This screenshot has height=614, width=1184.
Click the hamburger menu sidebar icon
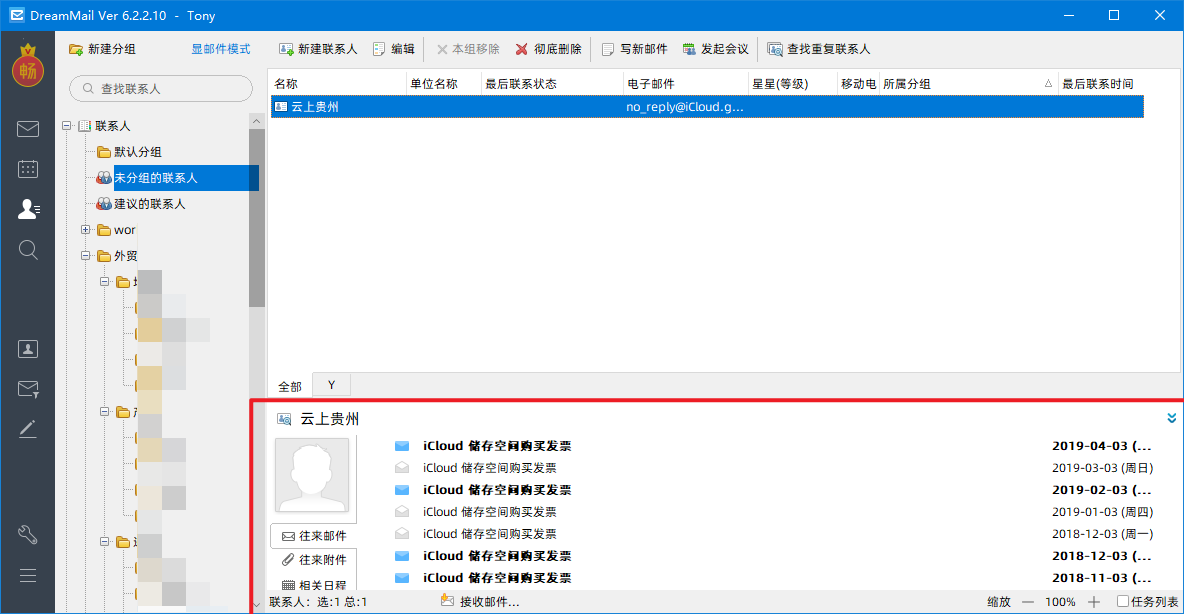click(x=28, y=575)
